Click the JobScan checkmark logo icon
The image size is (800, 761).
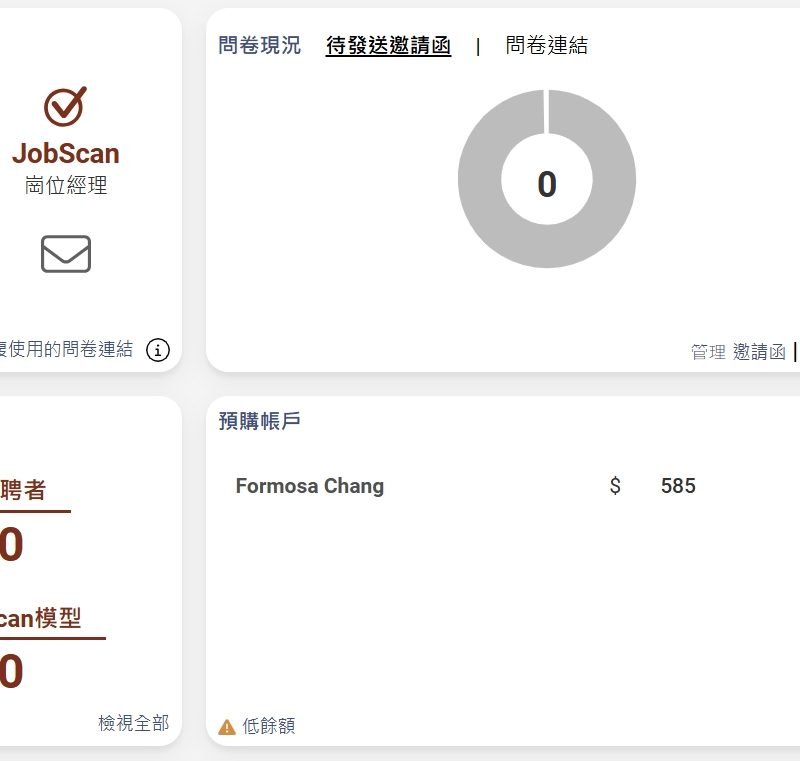[65, 107]
